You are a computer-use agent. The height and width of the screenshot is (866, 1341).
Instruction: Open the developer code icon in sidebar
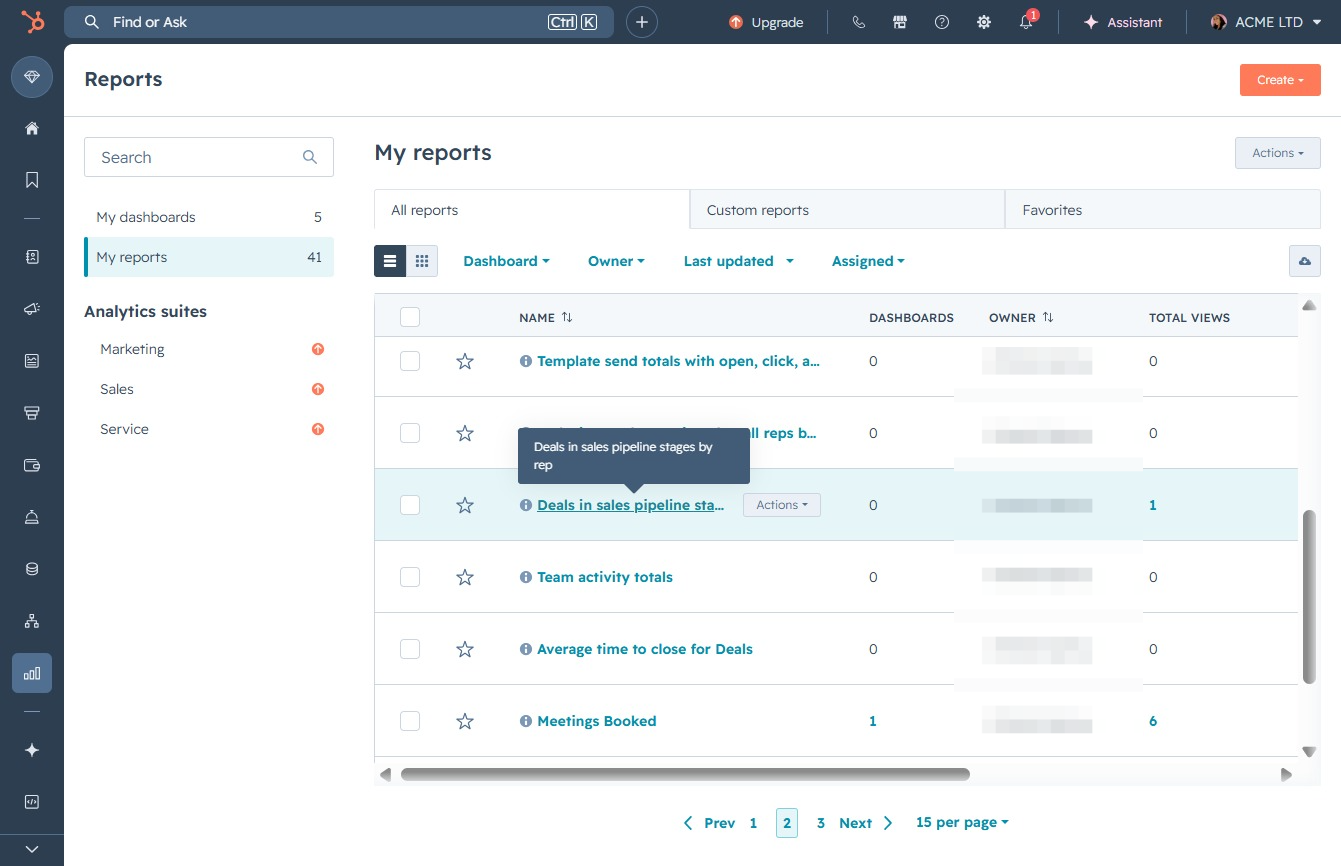tap(32, 802)
